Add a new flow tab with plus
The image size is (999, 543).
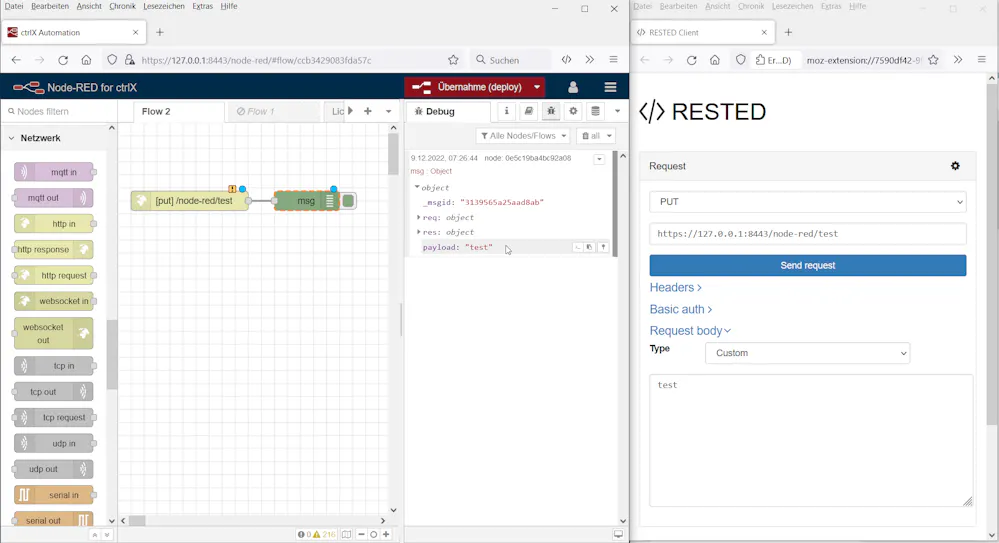click(368, 111)
